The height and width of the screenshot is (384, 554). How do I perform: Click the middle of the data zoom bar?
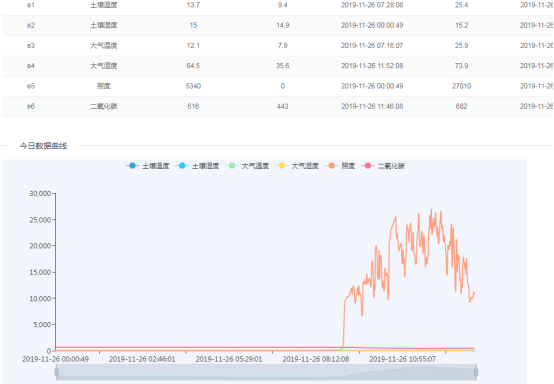(266, 372)
